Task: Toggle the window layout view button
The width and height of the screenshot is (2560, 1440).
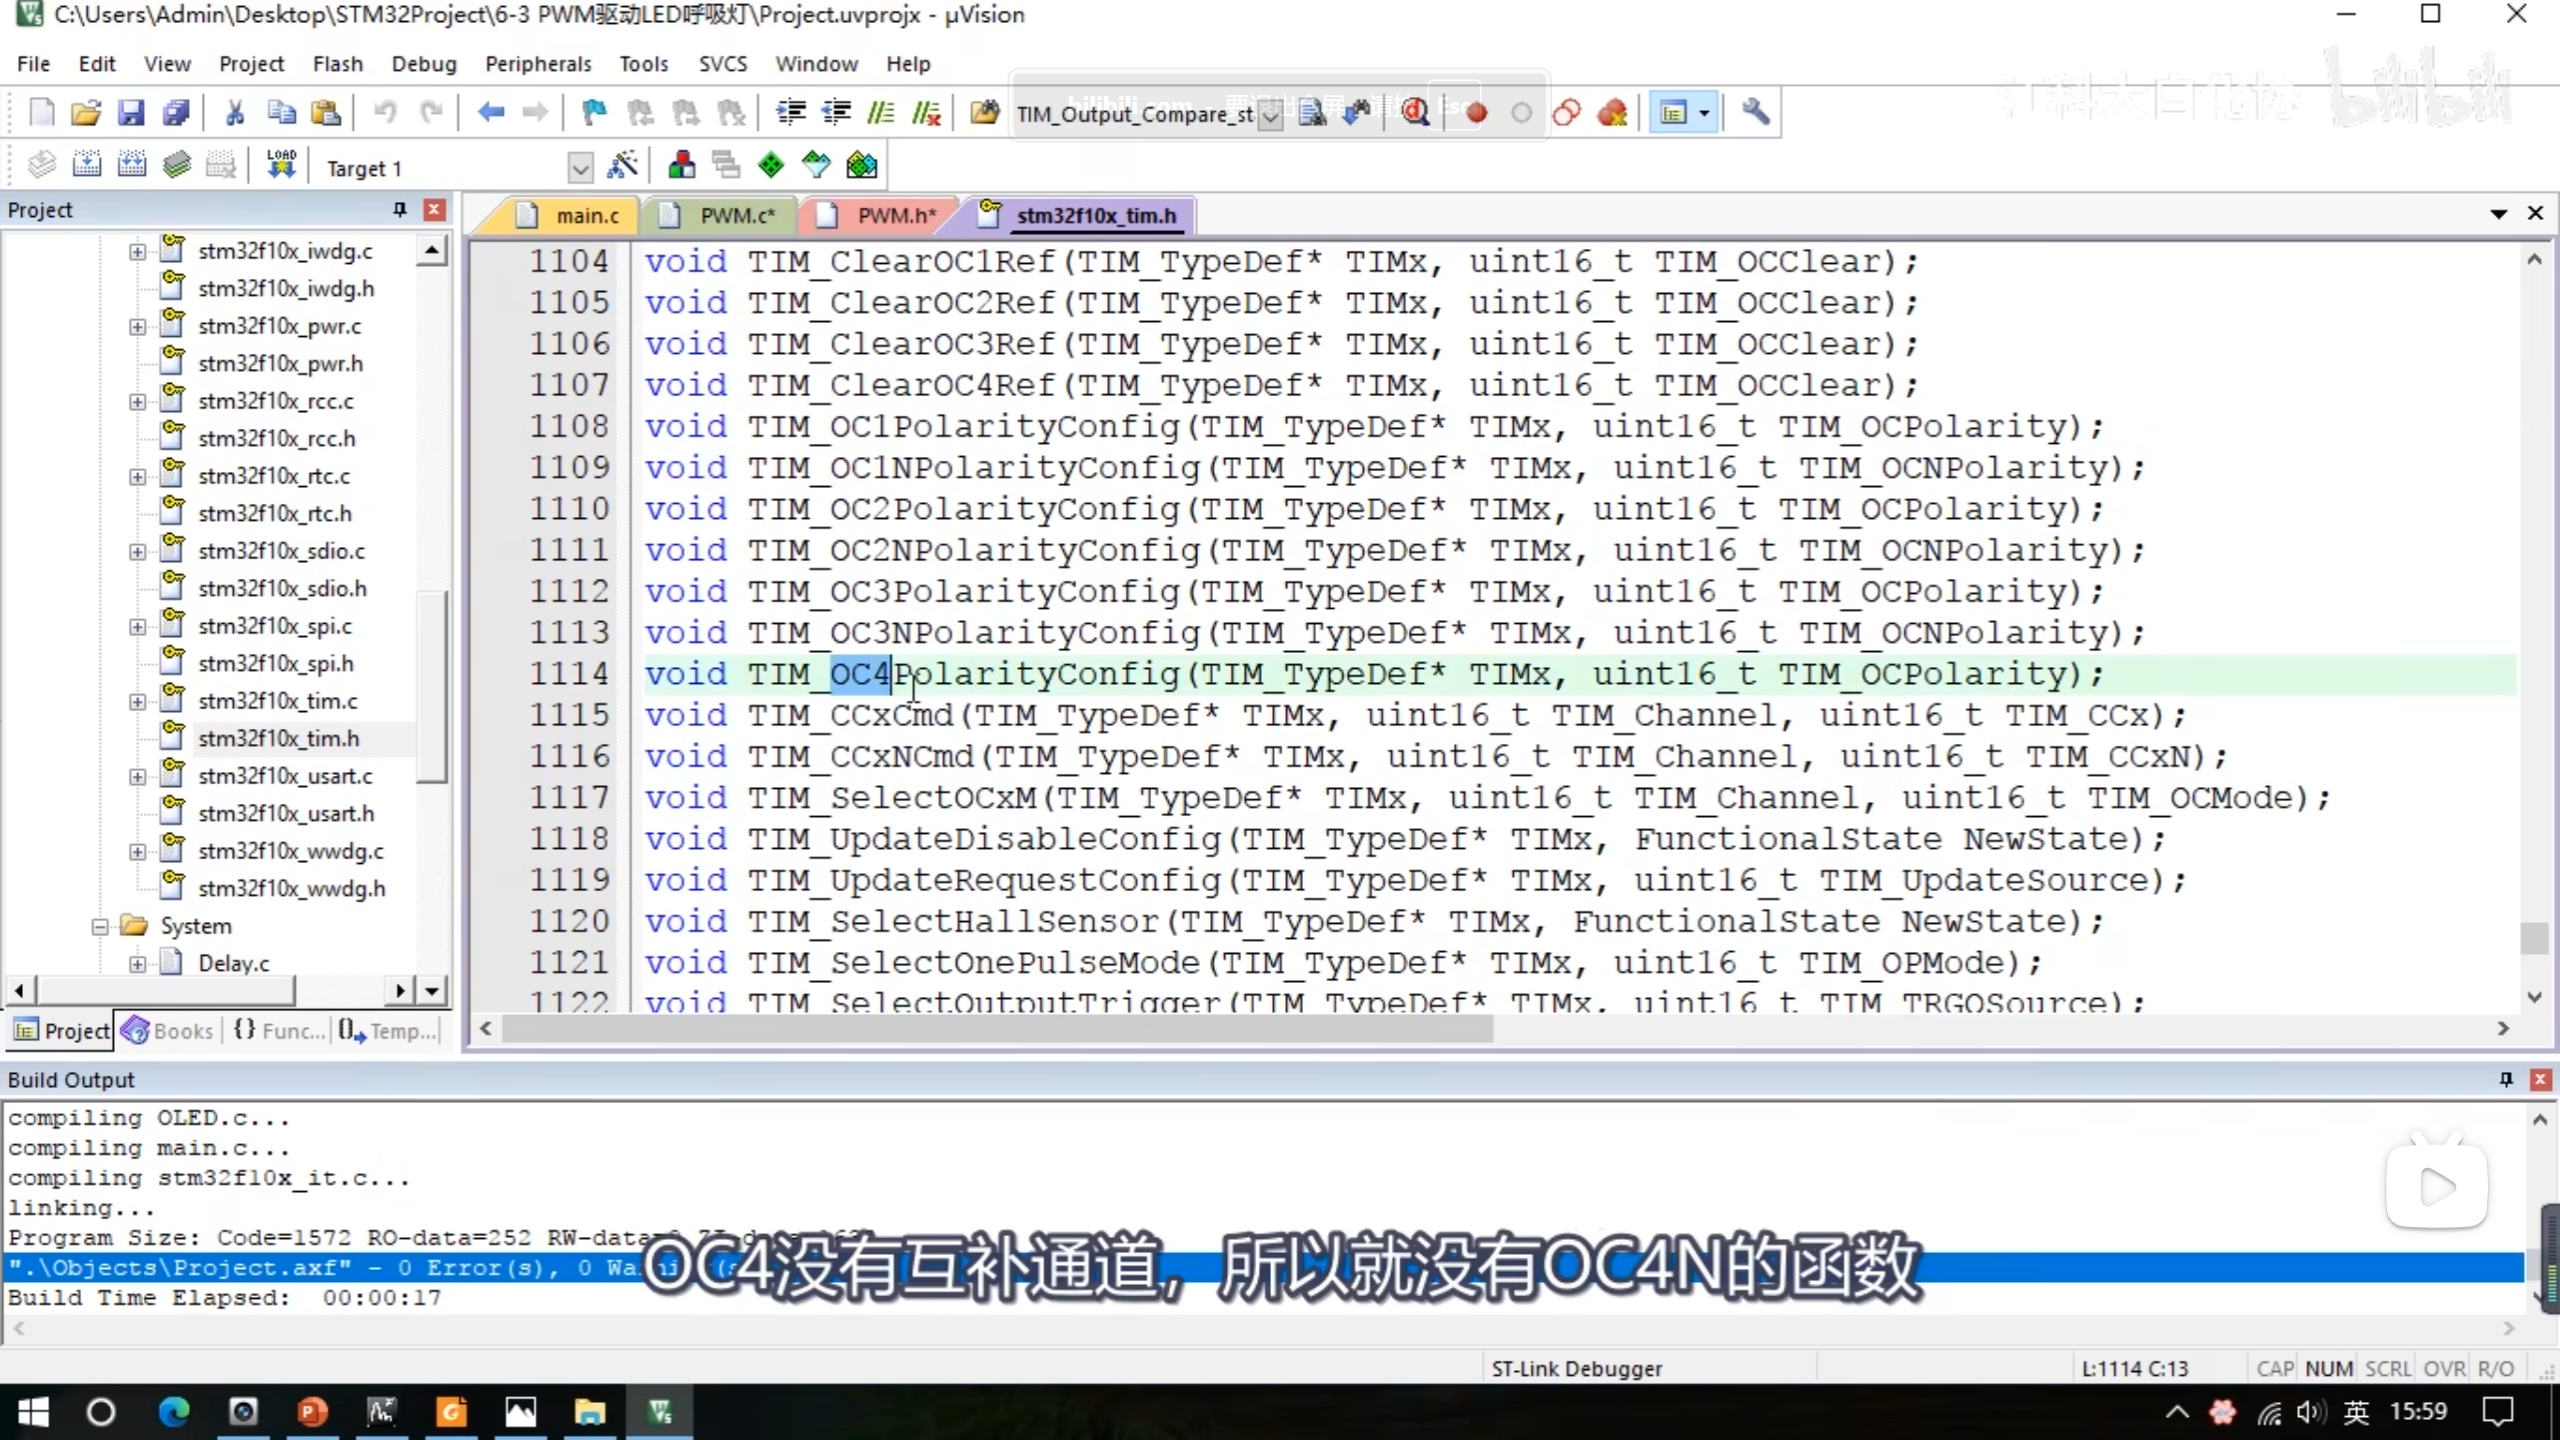Action: tap(1673, 112)
